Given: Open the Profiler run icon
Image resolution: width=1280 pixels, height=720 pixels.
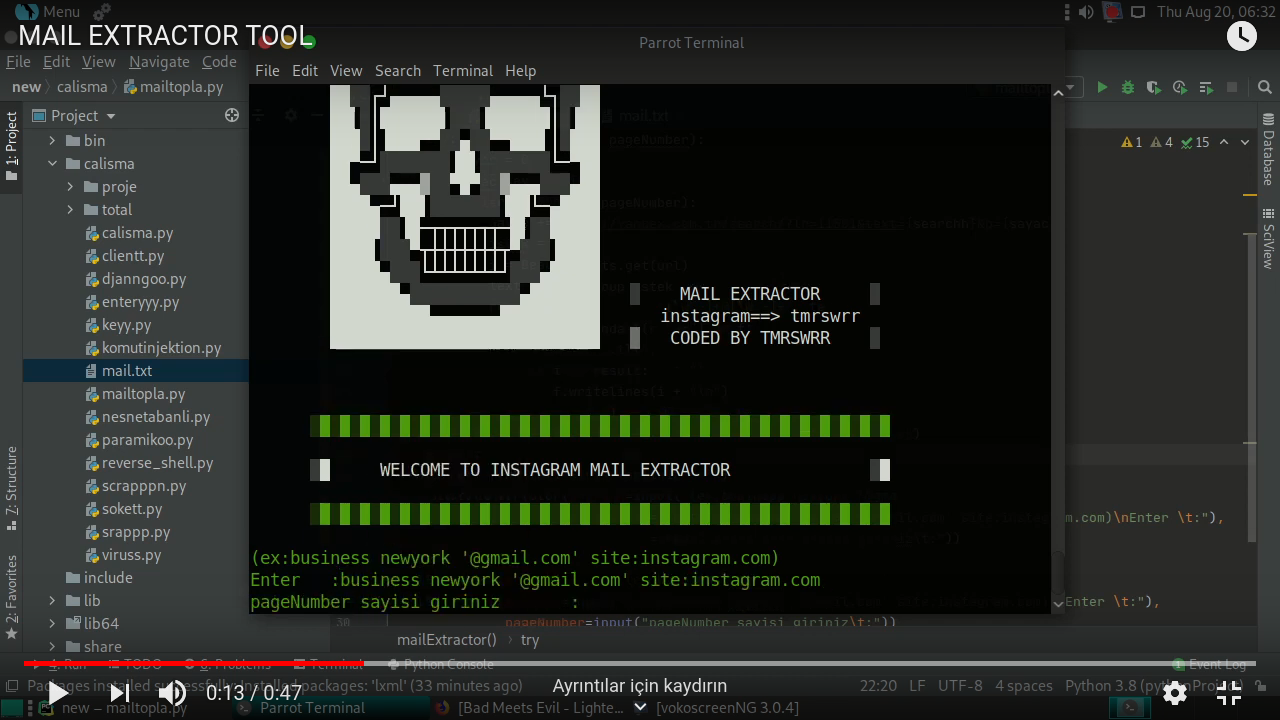Looking at the screenshot, I should 1179,87.
